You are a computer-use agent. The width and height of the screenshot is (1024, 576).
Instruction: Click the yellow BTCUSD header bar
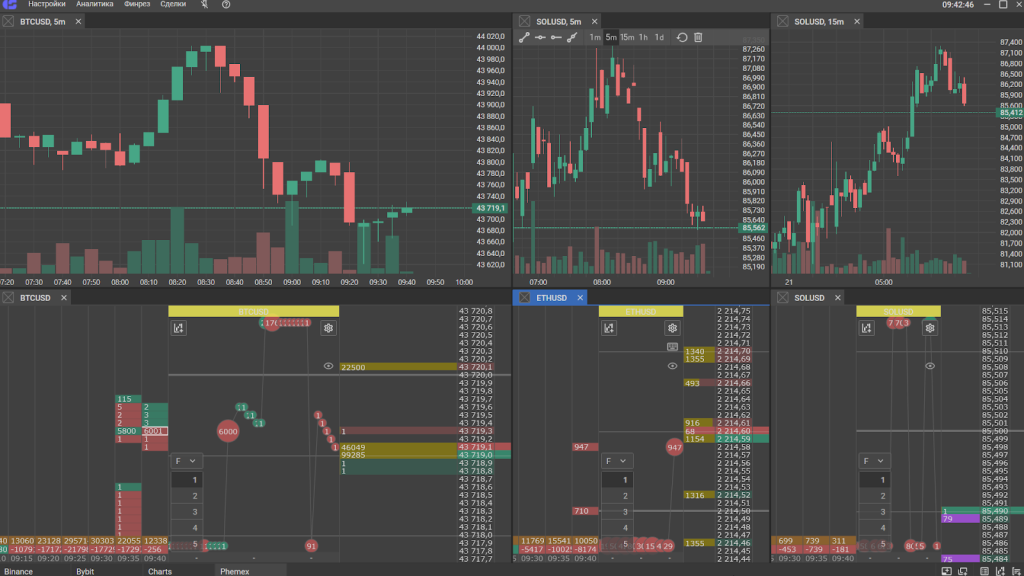253,312
